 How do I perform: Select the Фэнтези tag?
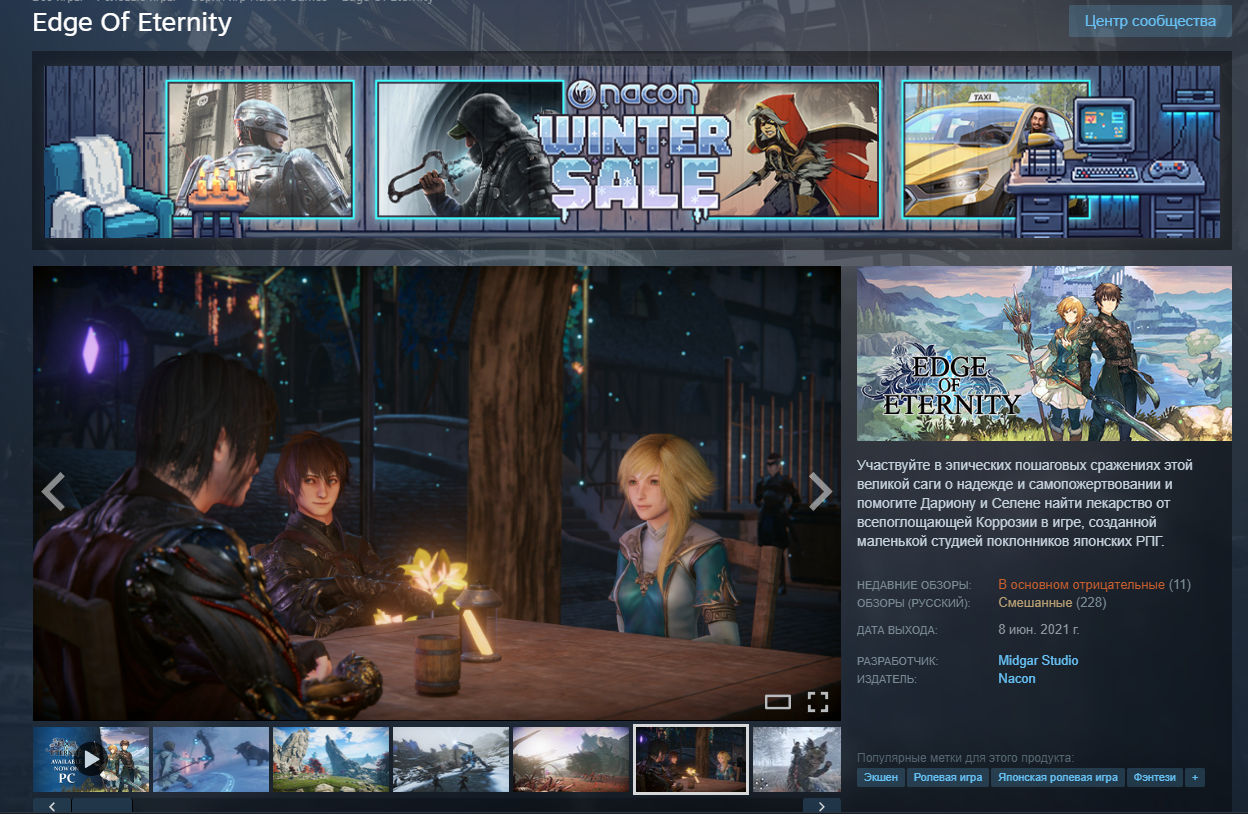tap(1155, 777)
